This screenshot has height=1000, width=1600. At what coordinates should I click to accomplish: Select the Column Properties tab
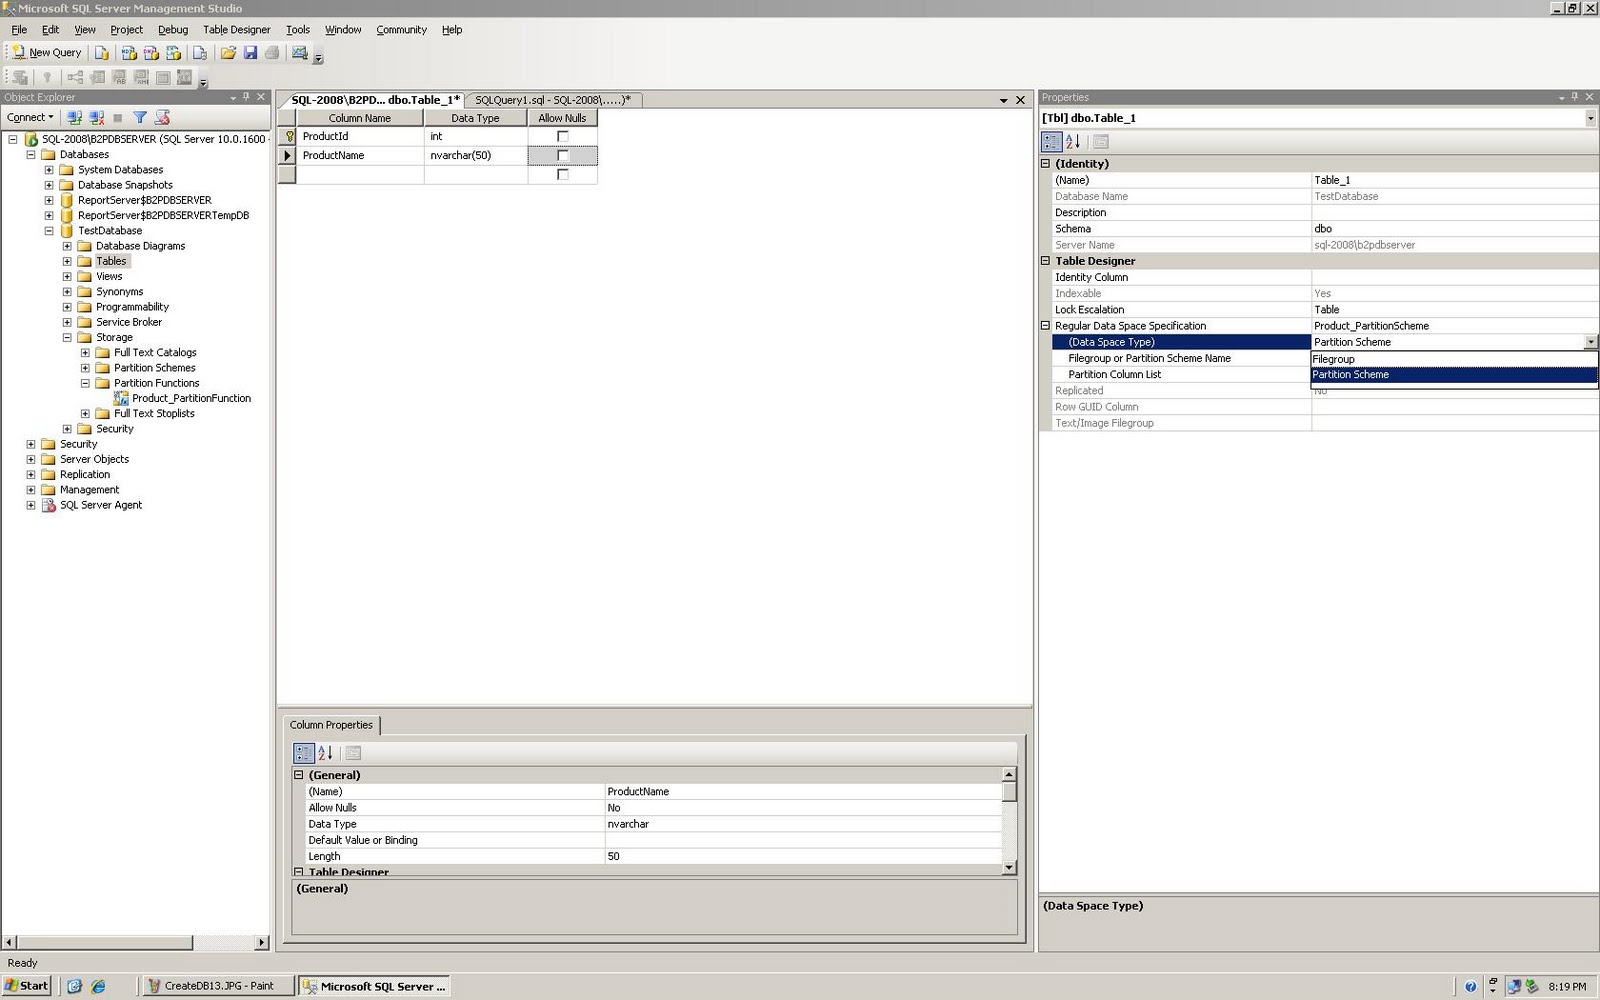[331, 725]
